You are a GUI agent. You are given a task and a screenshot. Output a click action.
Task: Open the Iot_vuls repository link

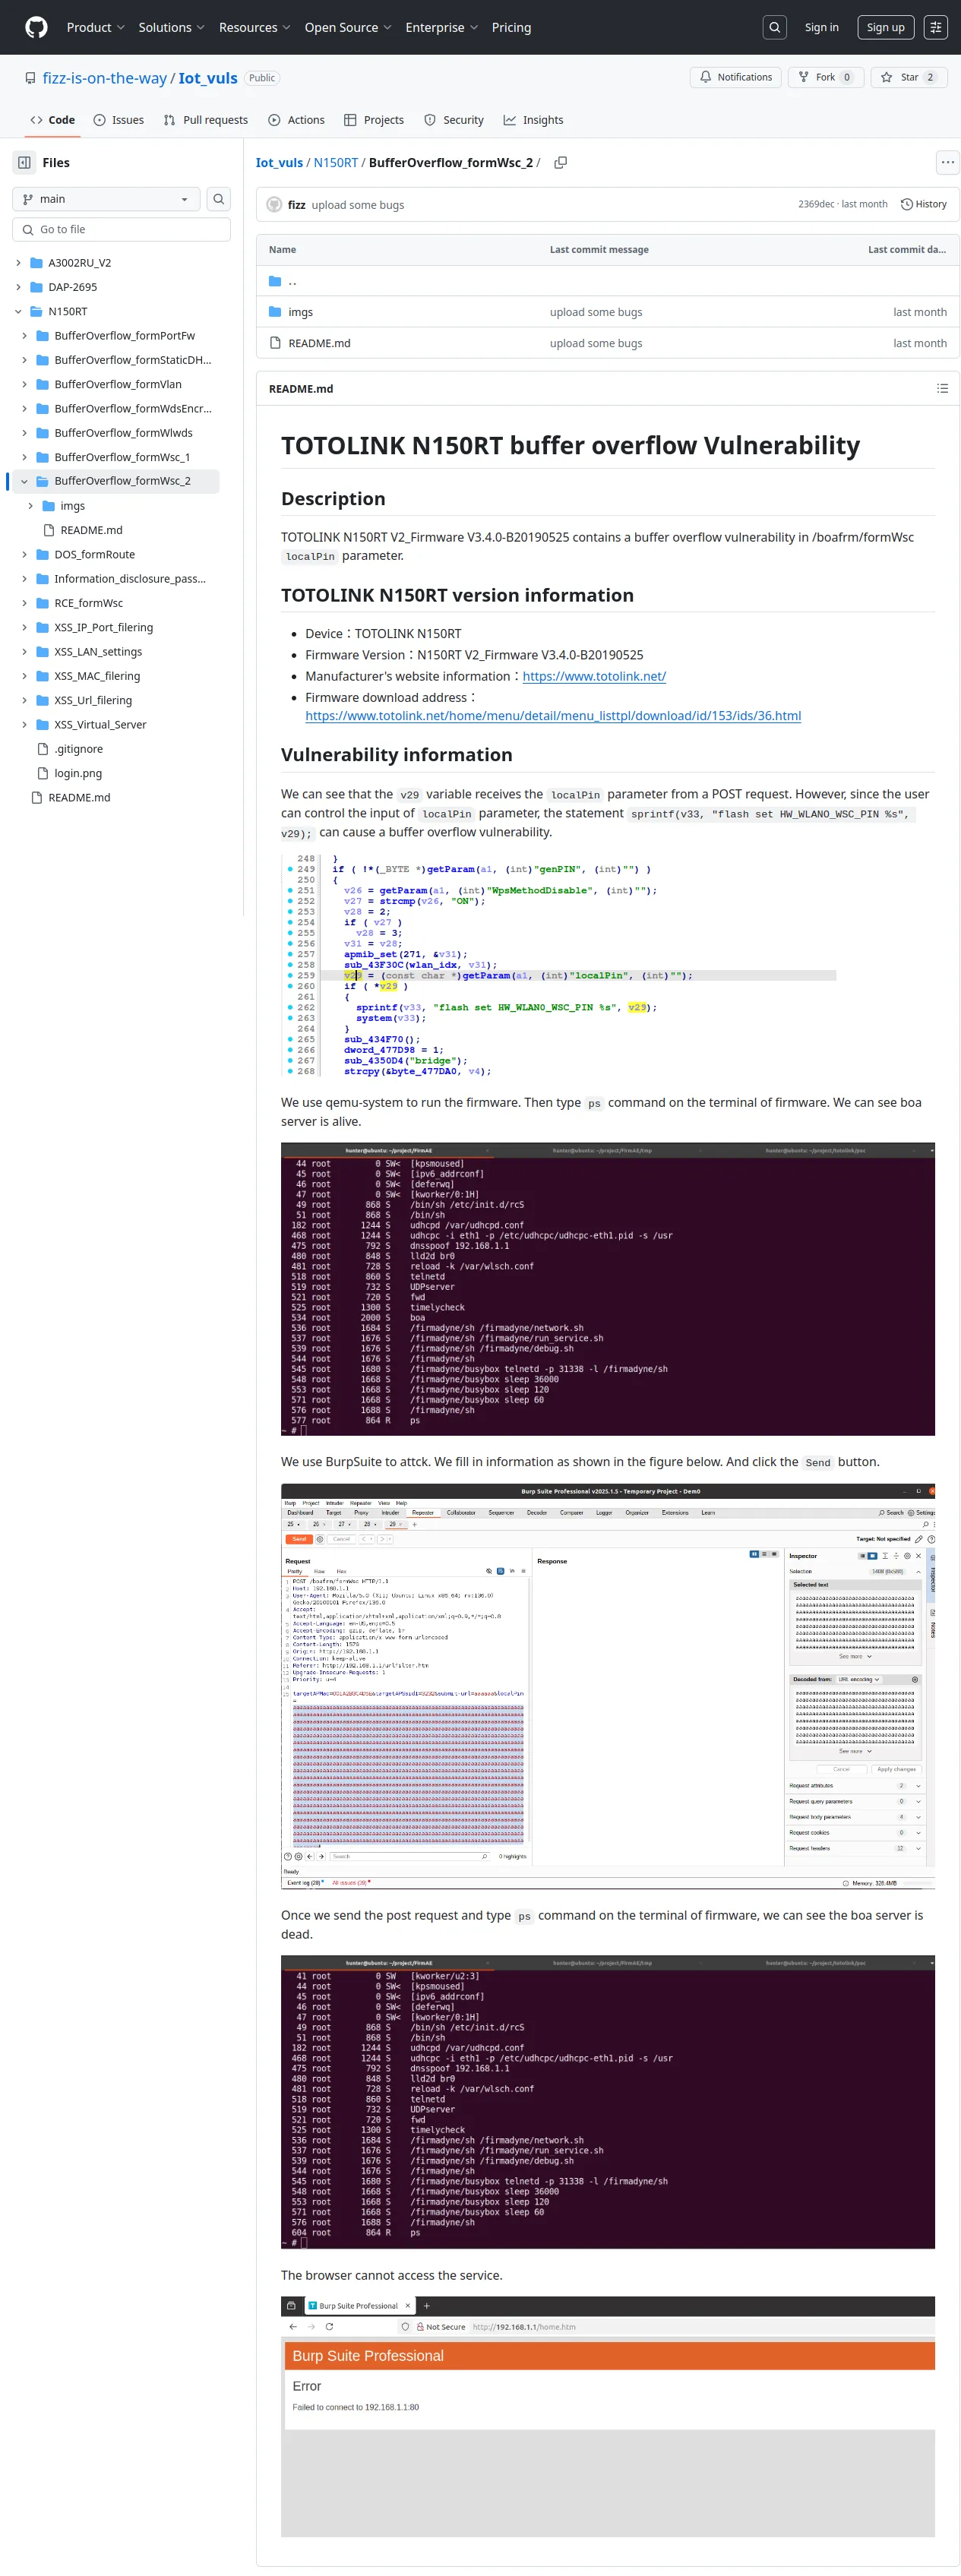click(x=208, y=78)
